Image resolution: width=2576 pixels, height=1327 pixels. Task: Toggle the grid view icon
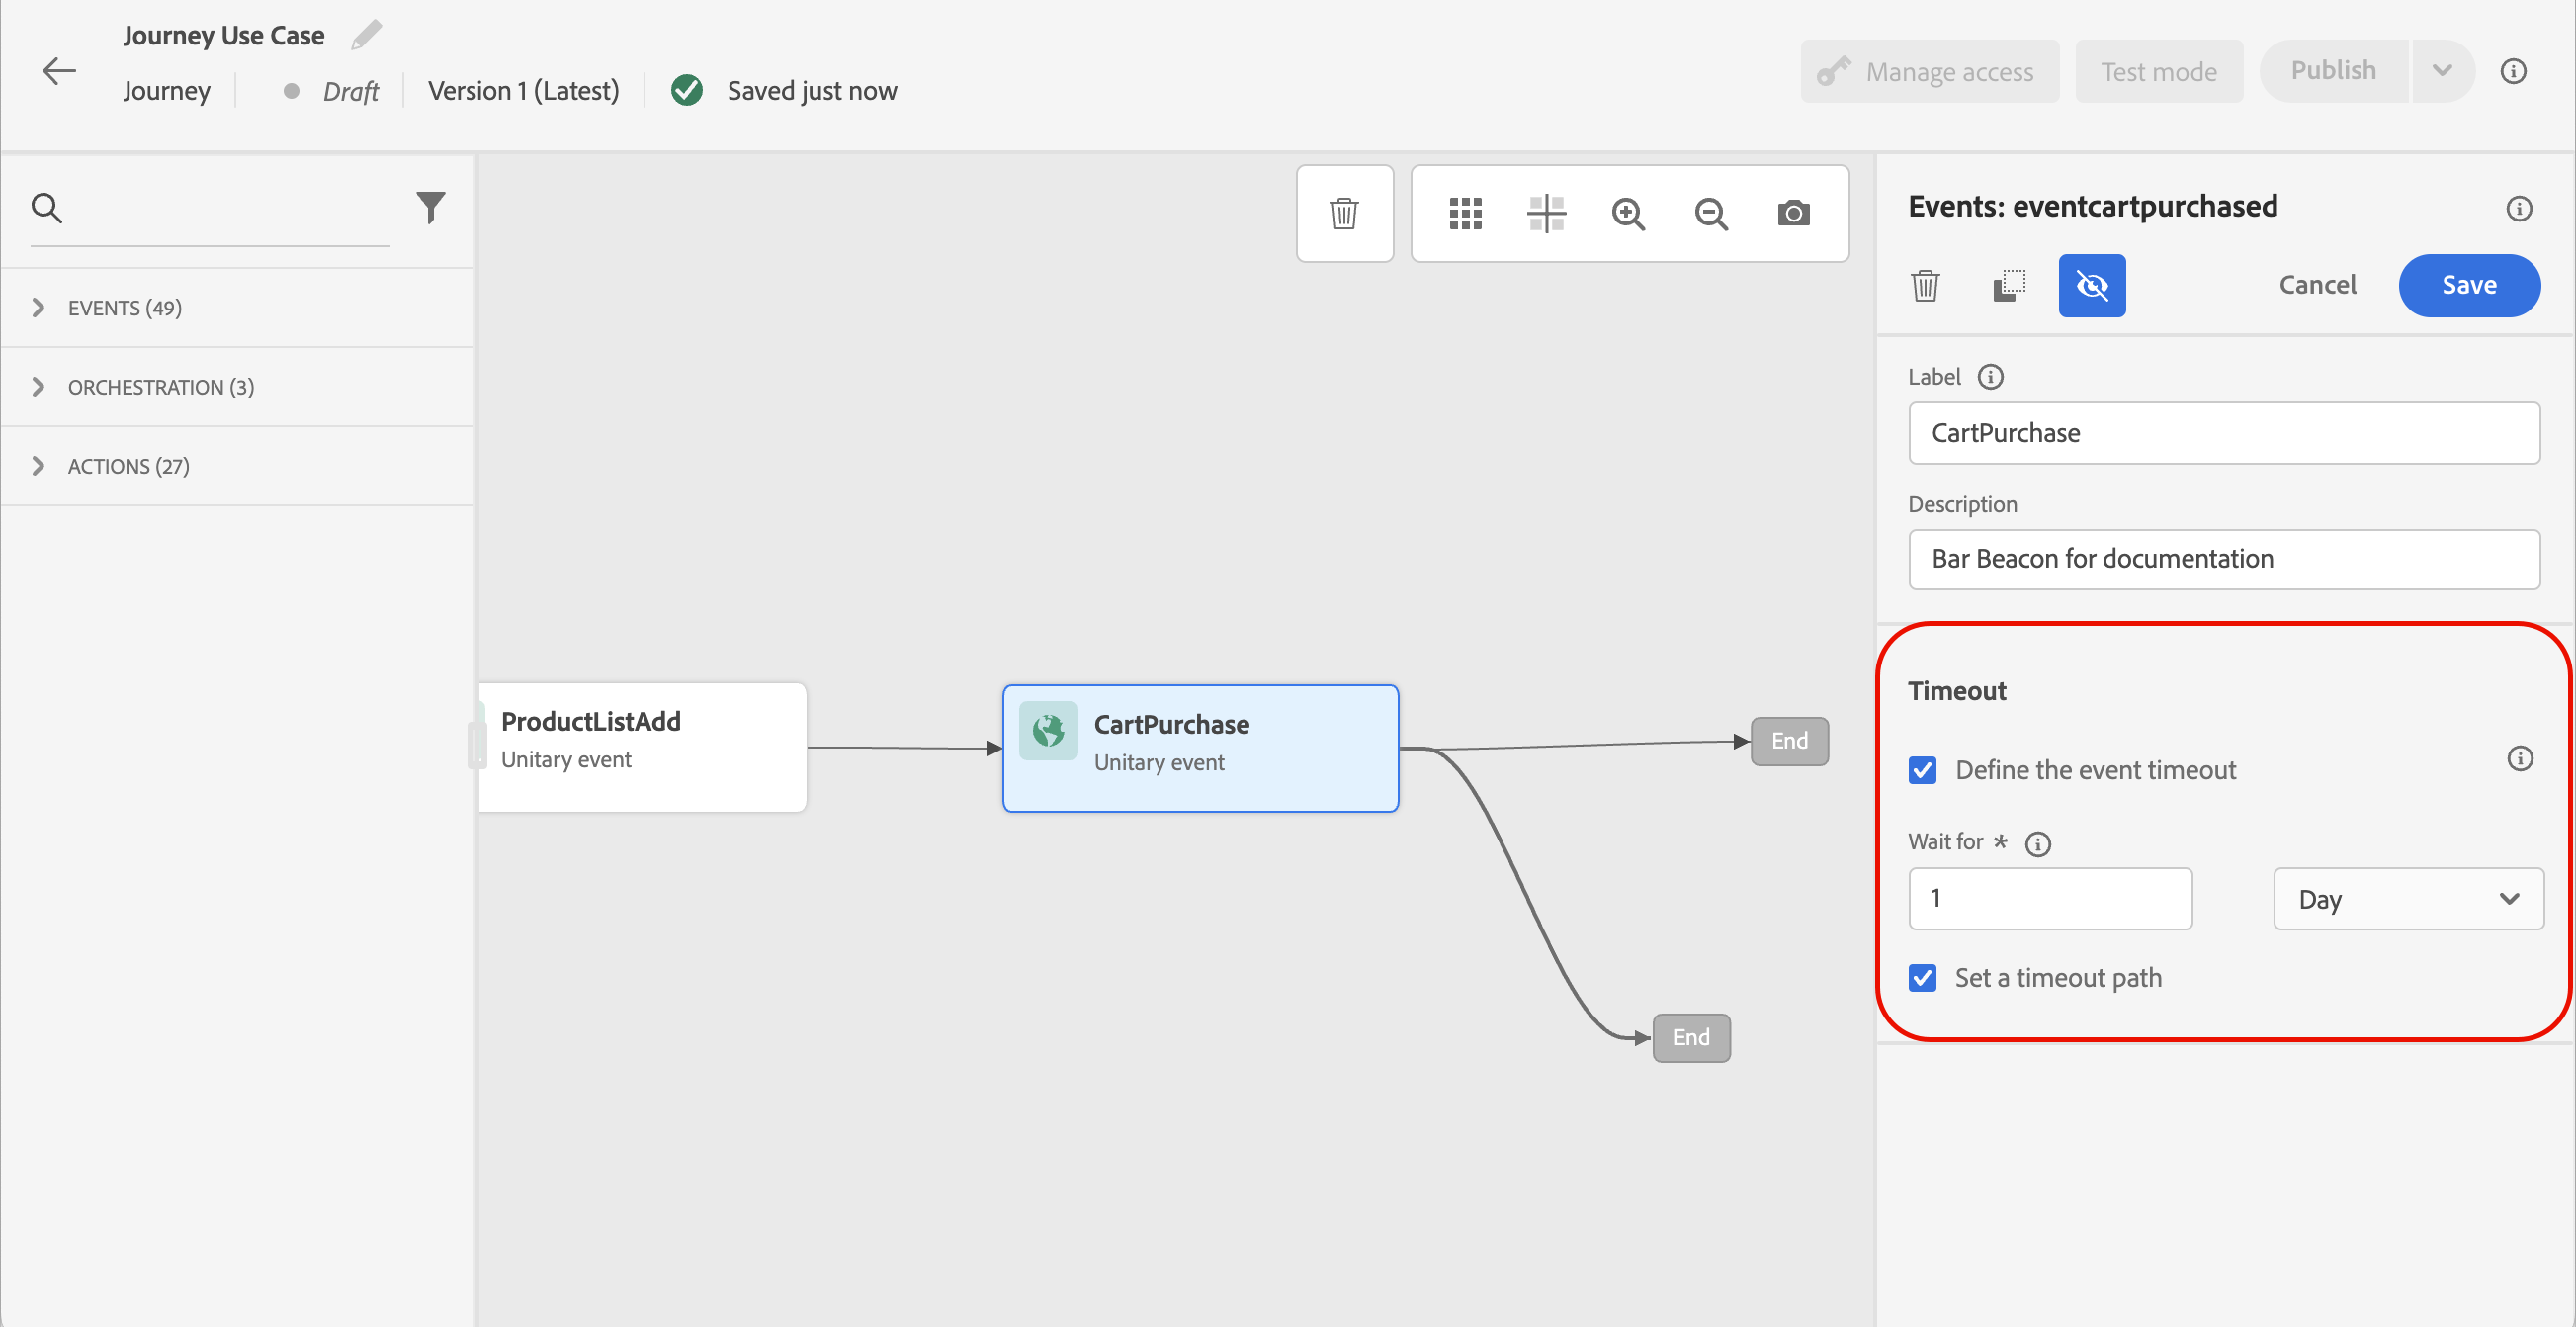1465,213
